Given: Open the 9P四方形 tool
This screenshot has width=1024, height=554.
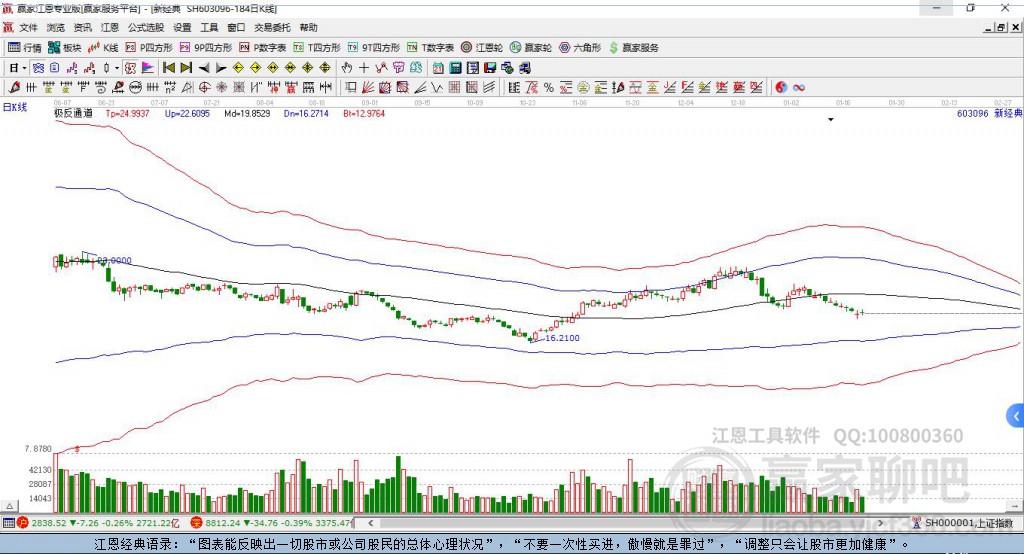Looking at the screenshot, I should (206, 48).
